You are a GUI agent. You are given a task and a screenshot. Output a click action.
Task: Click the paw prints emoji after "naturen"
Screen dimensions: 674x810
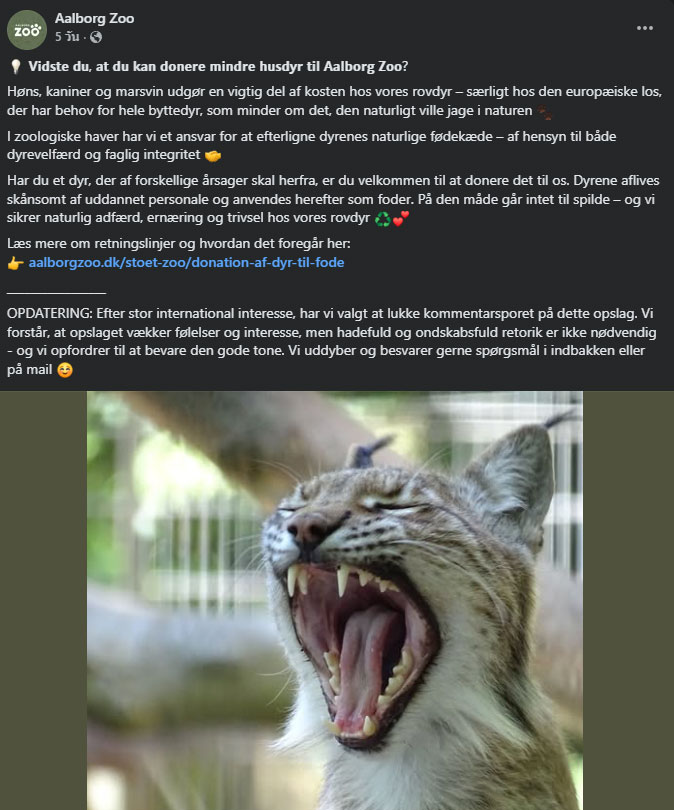pos(544,112)
